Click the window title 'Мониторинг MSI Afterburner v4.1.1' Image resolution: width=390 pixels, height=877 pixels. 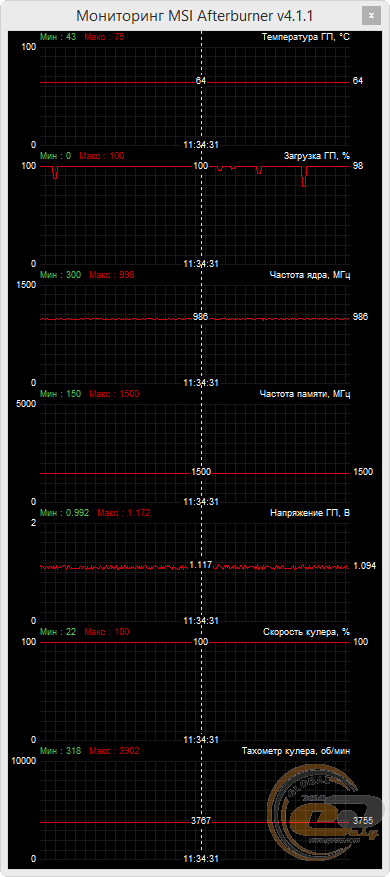tap(194, 16)
